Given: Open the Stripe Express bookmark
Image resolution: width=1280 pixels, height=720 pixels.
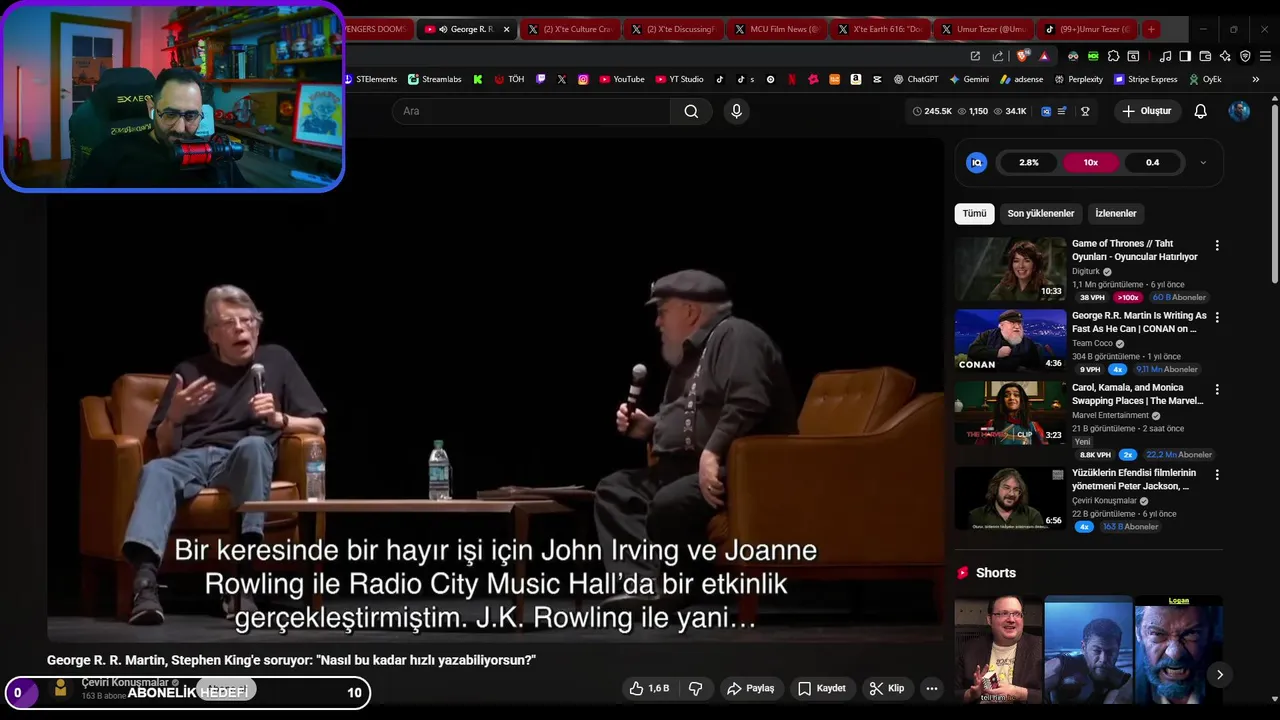Looking at the screenshot, I should pyautogui.click(x=1145, y=79).
